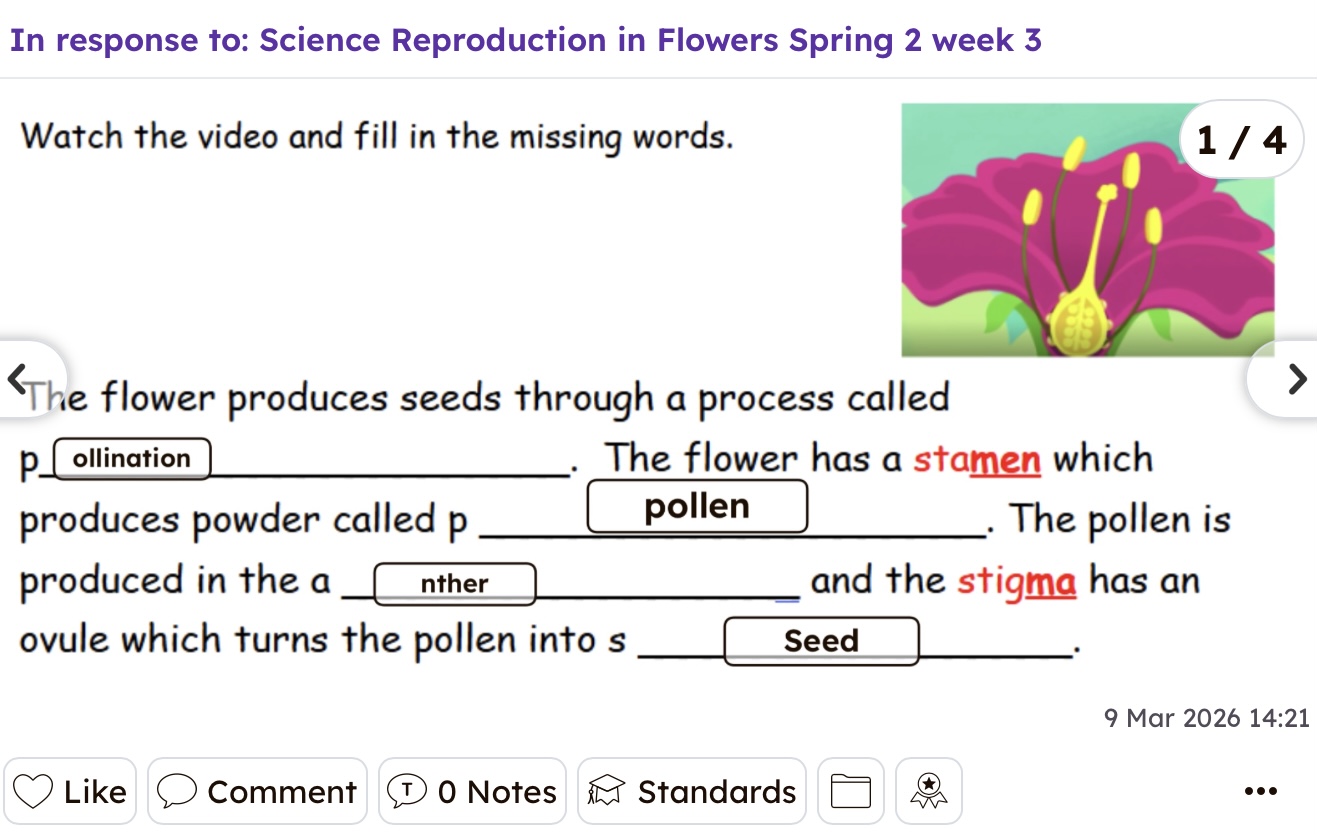Select the 'pollen' answer box
Viewport: 1317px width, 834px height.
pos(697,507)
